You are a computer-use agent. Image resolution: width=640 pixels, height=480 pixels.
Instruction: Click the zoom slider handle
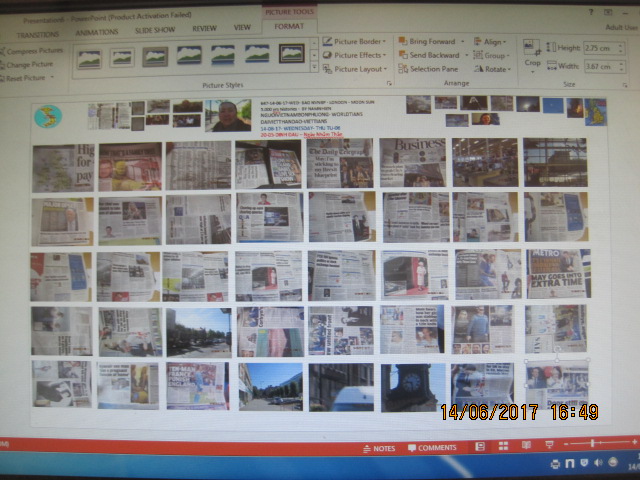tap(592, 443)
